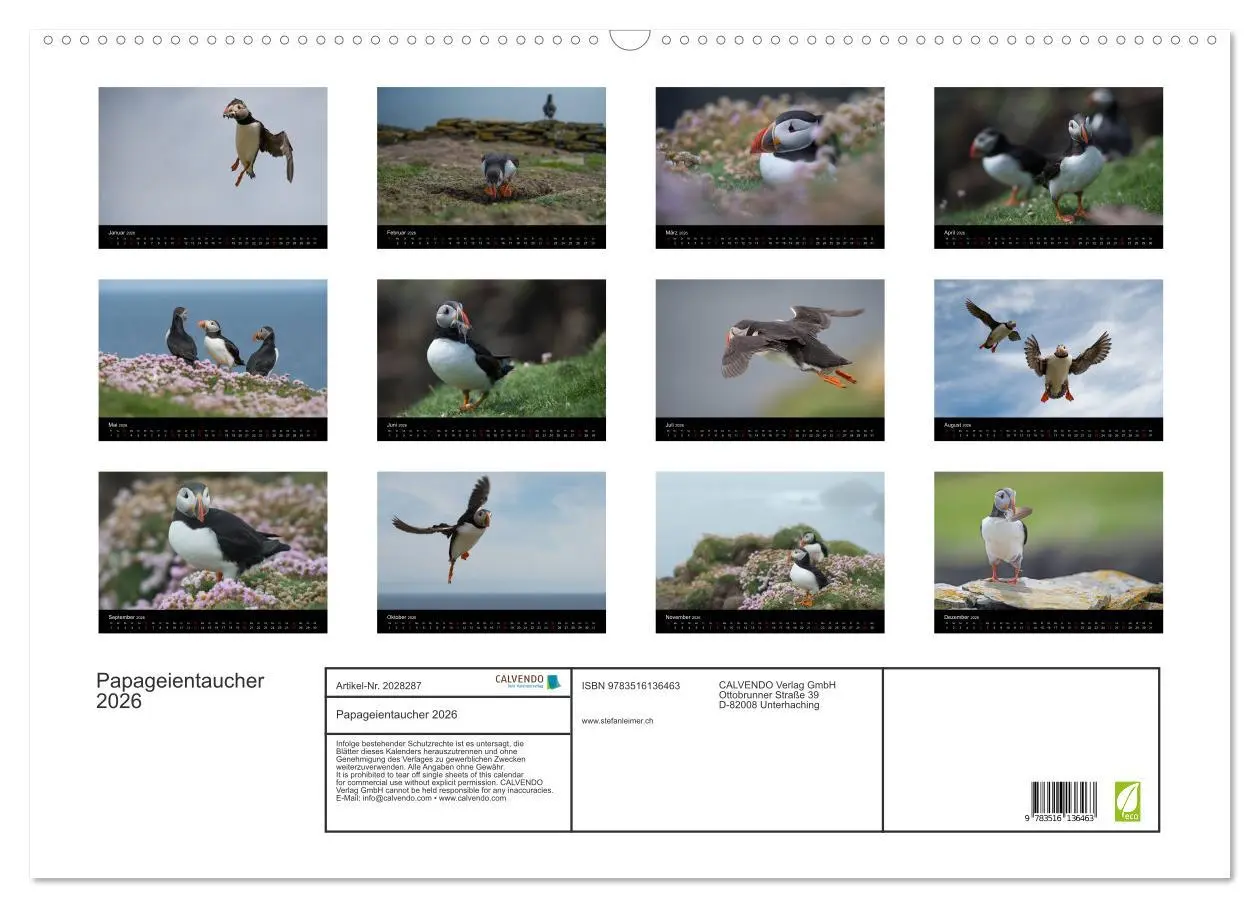Select the März 2026 puffin in flowers
1260x908 pixels.
pyautogui.click(x=769, y=165)
